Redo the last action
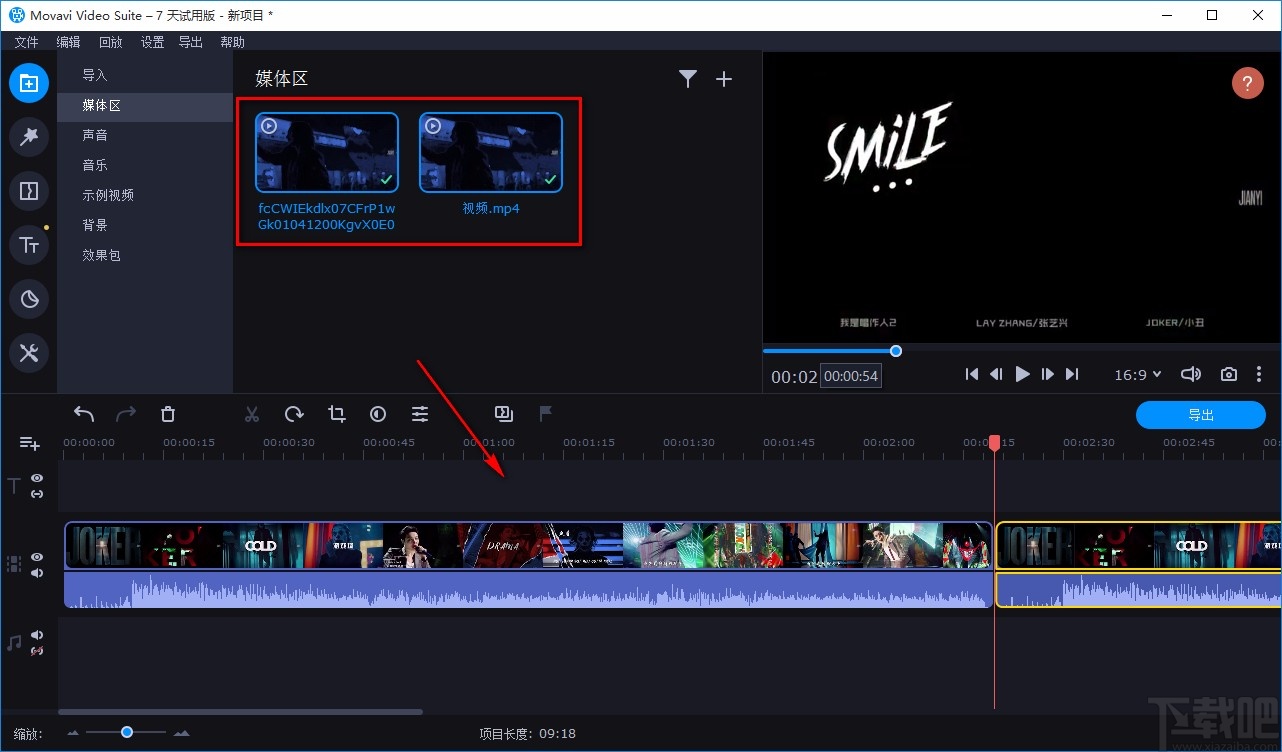Image resolution: width=1282 pixels, height=752 pixels. pyautogui.click(x=126, y=414)
